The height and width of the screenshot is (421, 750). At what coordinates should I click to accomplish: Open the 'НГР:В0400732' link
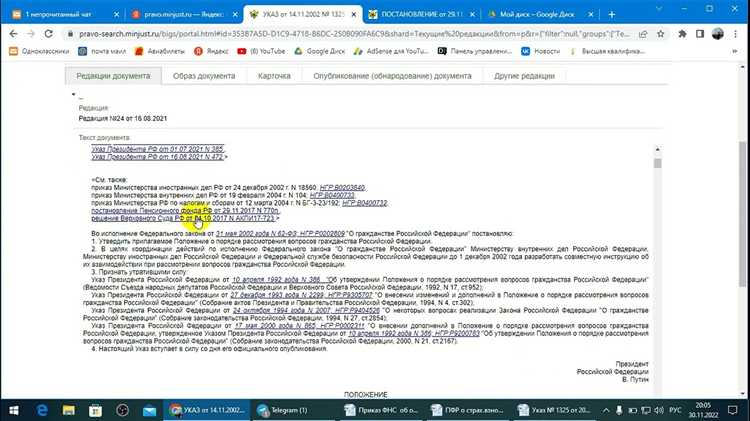(364, 203)
